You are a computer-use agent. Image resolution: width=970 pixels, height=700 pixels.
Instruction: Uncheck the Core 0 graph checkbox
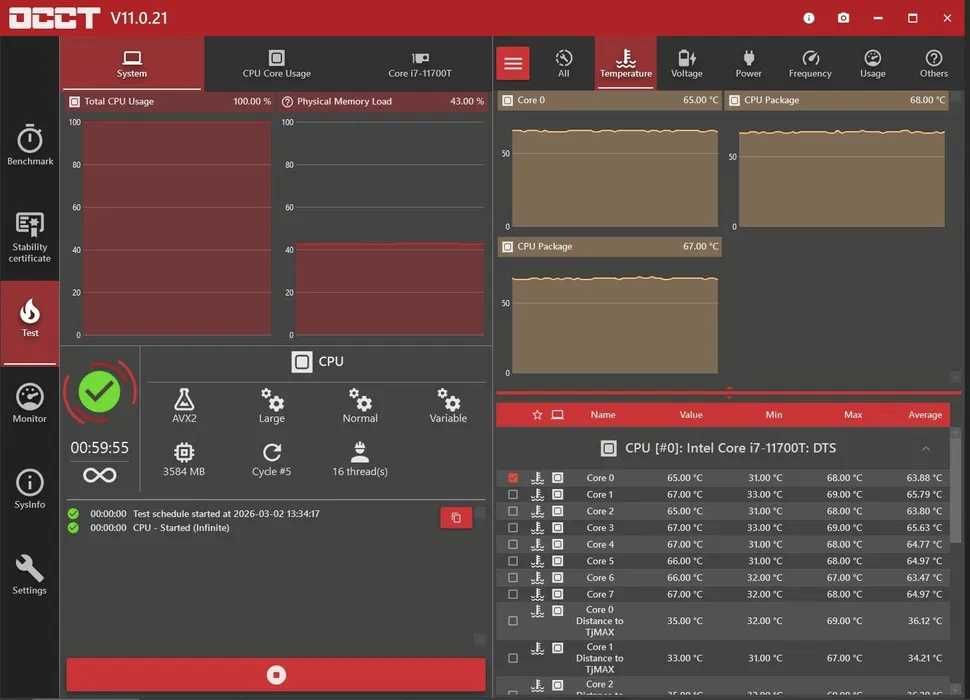tap(513, 478)
